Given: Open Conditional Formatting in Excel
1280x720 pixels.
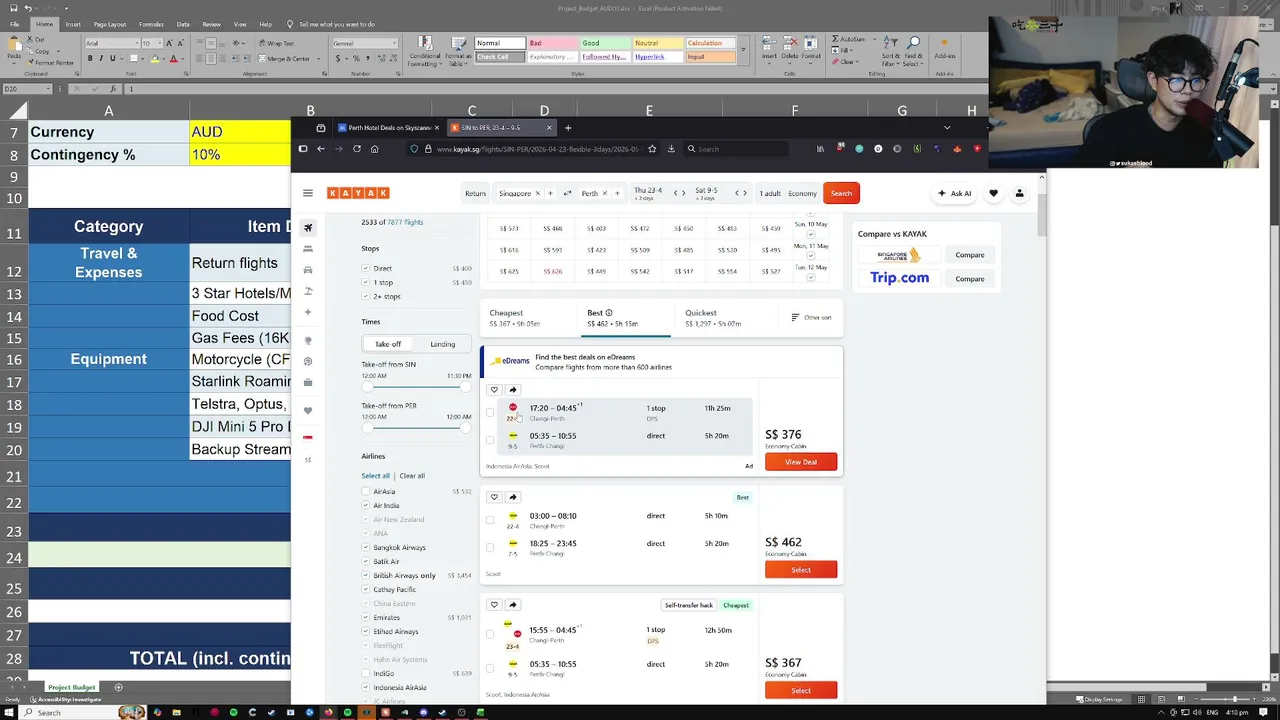Looking at the screenshot, I should pos(424,52).
